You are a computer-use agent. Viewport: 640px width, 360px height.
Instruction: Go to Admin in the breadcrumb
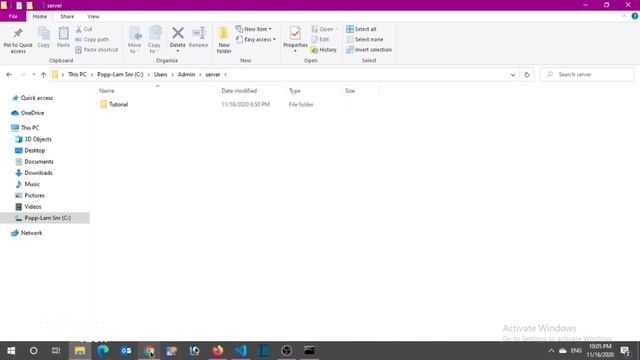tap(186, 75)
